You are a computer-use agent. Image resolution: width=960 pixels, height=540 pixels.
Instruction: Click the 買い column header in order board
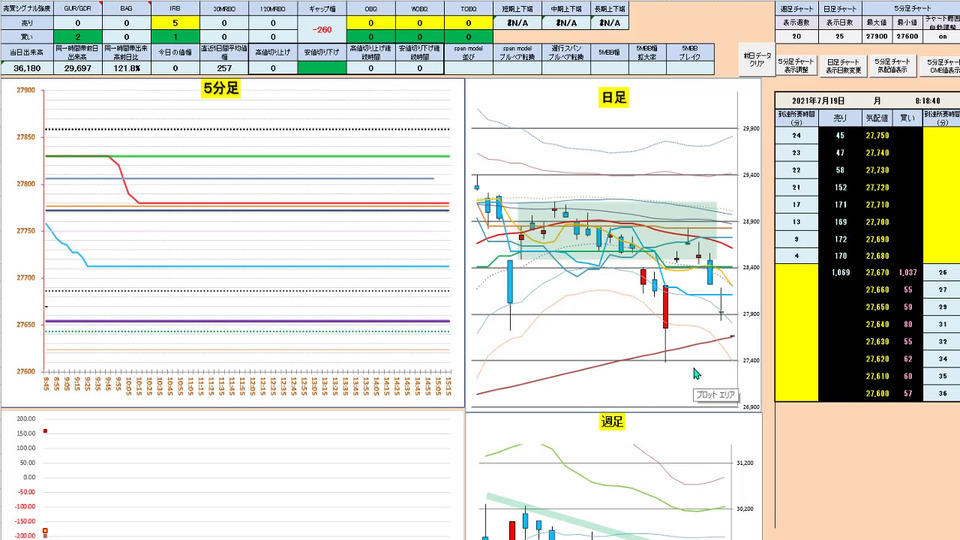(x=907, y=118)
